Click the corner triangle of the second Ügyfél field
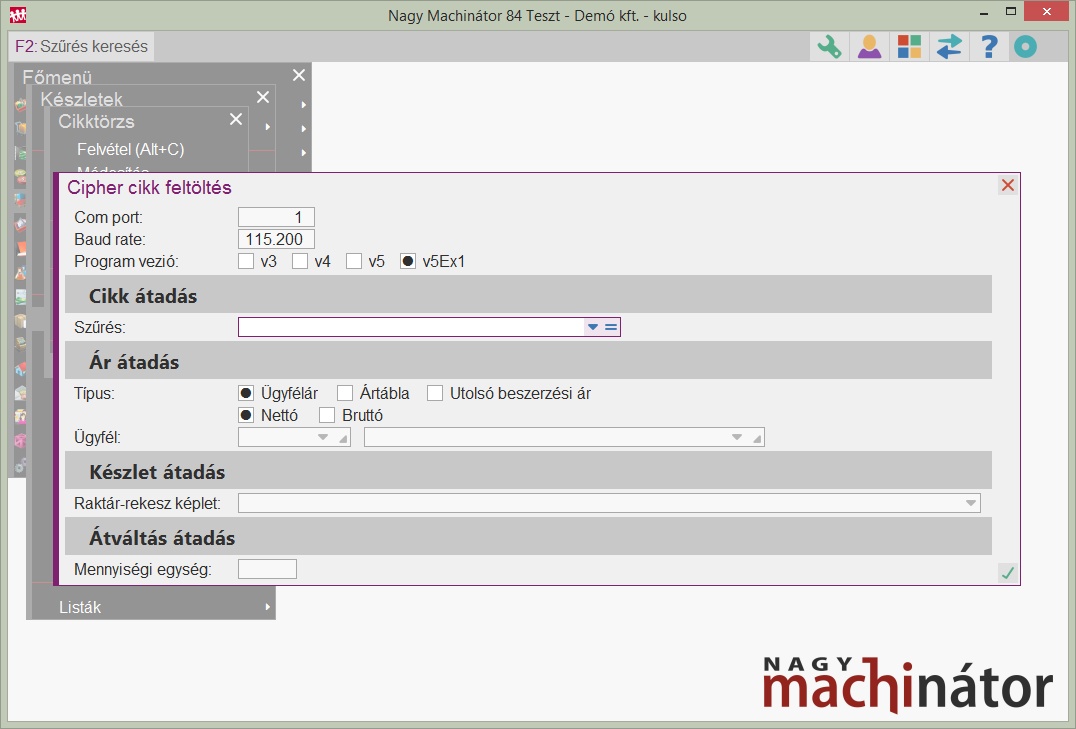The image size is (1076, 729). (x=757, y=438)
